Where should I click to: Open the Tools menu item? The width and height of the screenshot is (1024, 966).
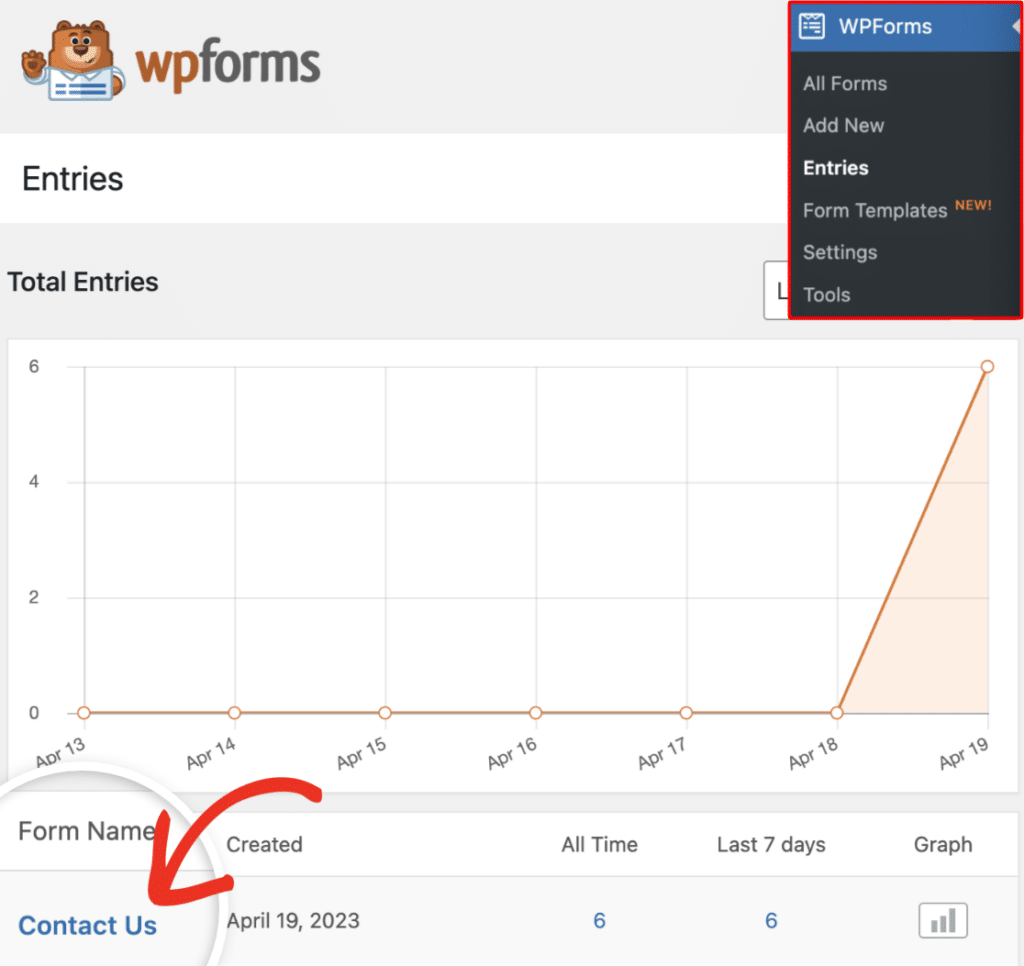point(826,295)
